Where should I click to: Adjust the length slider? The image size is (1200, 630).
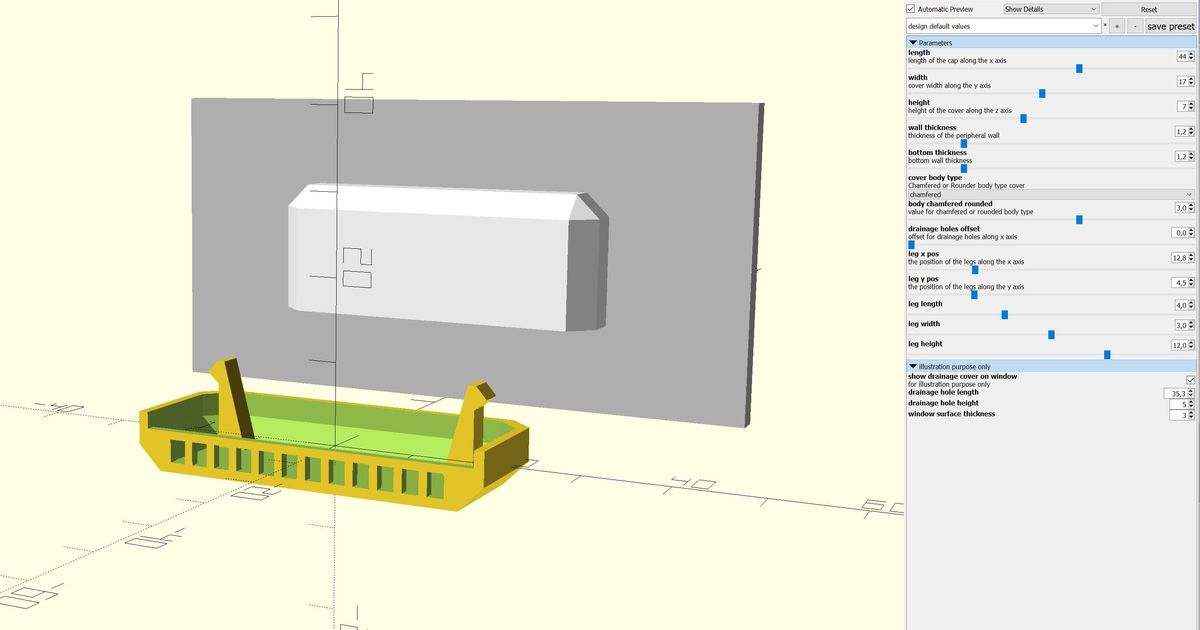point(1079,69)
